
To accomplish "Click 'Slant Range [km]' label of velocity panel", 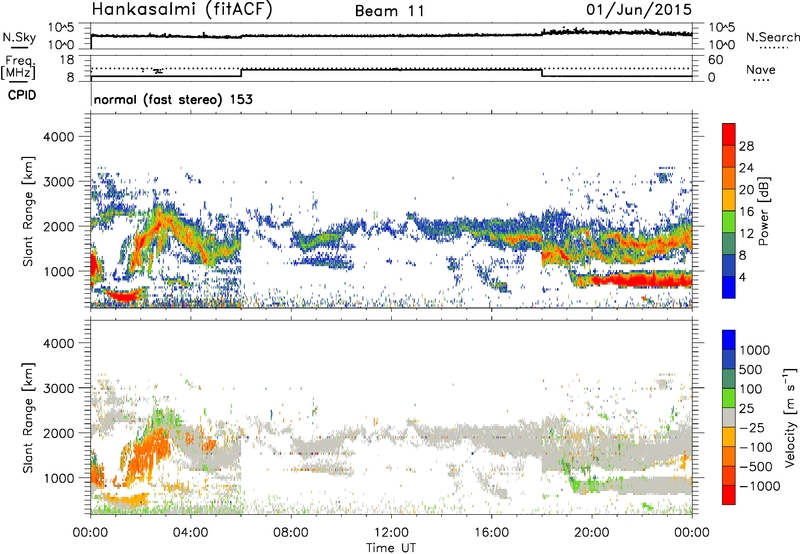I will click(28, 417).
